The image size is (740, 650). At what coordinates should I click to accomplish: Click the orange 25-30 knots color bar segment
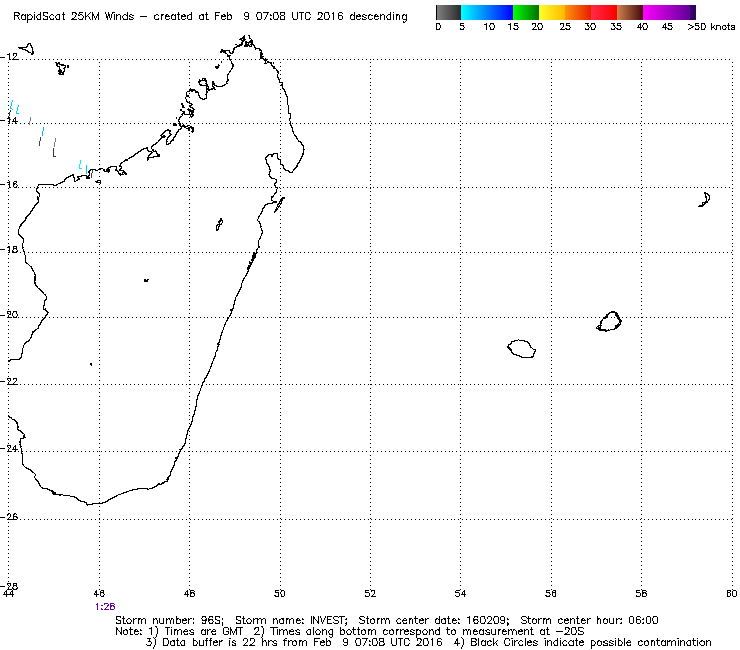578,12
